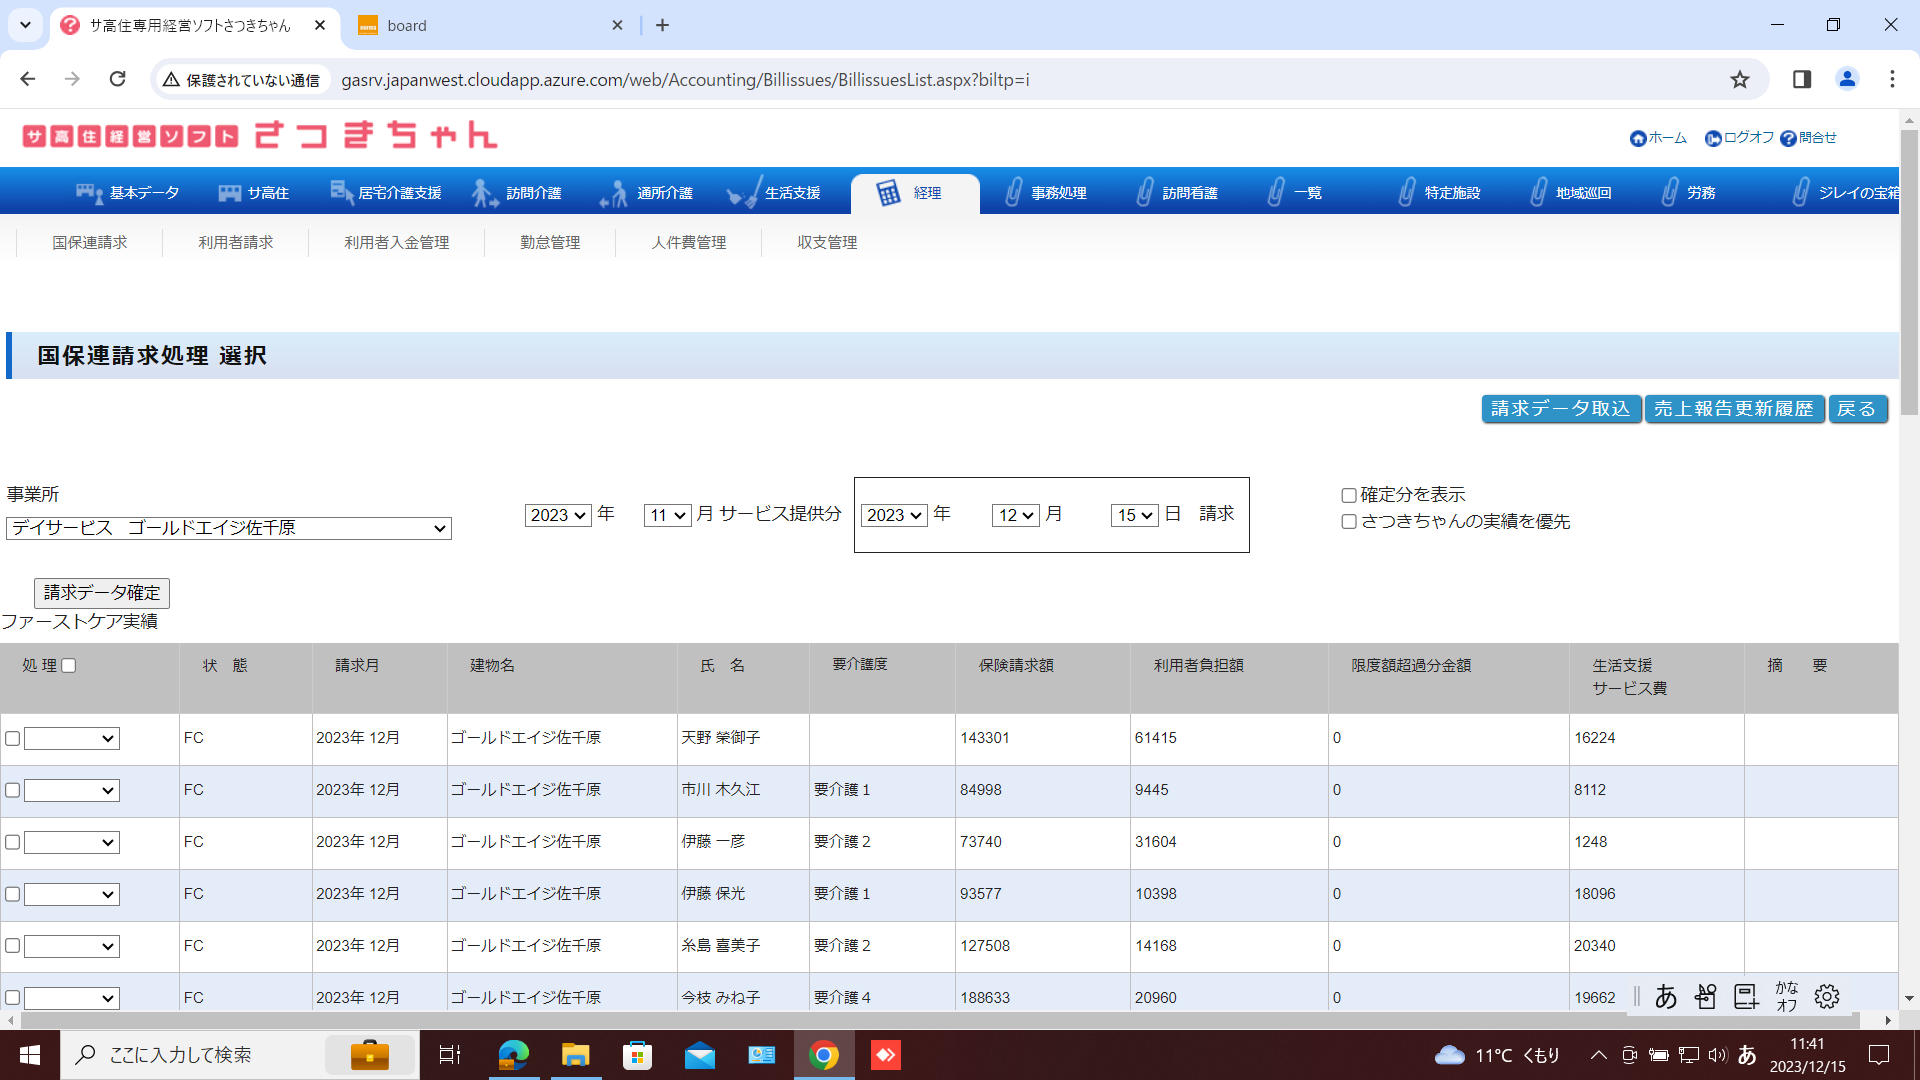Click the home icon link
Screen dimensions: 1920x1080
click(1638, 139)
